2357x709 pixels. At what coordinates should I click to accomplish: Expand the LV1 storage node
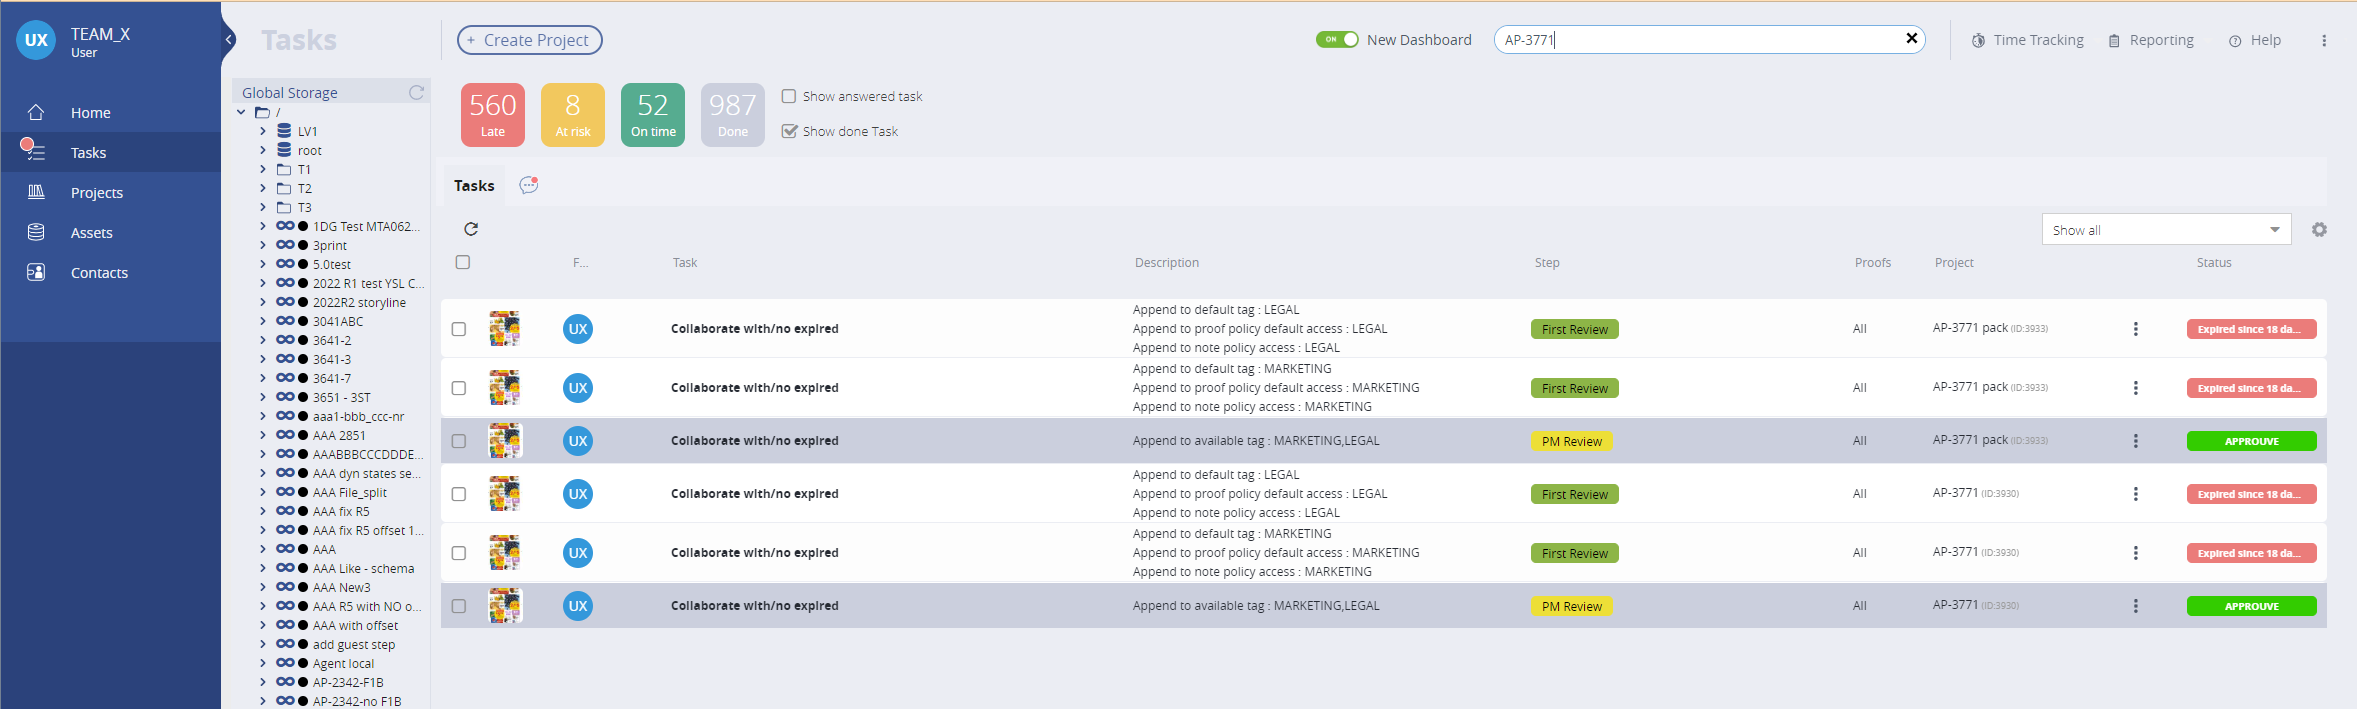point(263,131)
